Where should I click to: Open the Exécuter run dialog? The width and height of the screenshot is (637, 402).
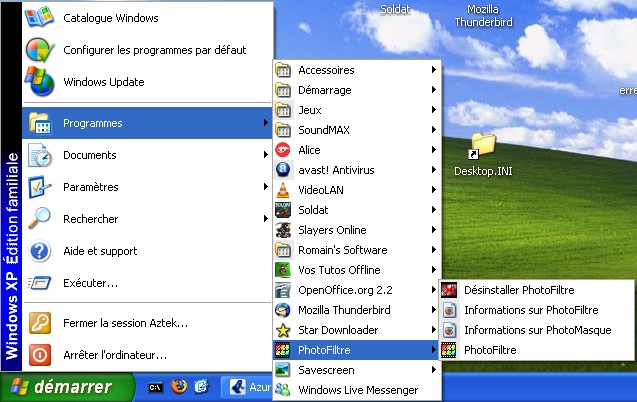pos(90,283)
